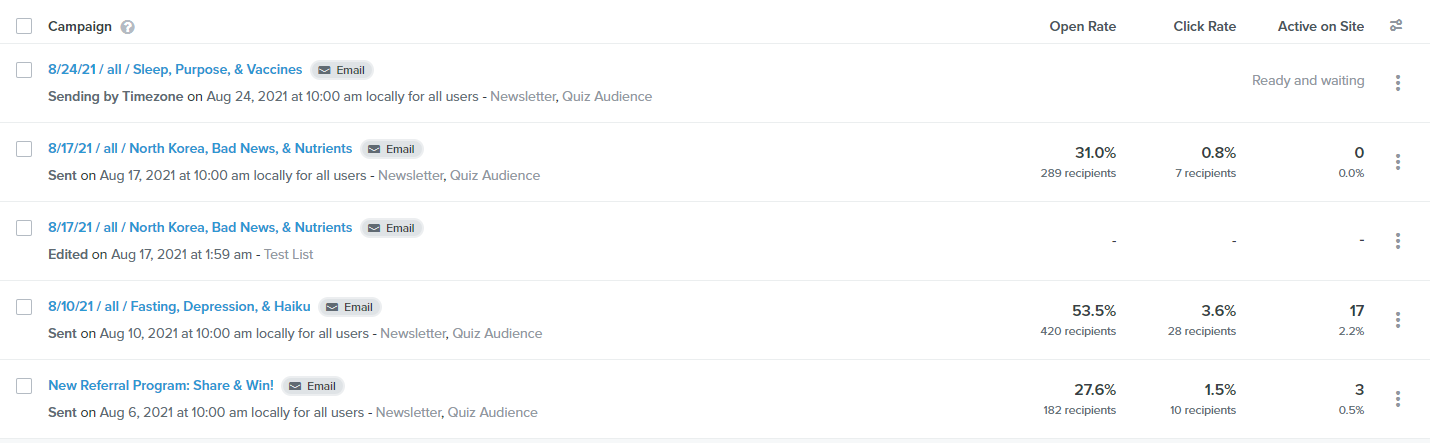Sort by Click Rate column header
This screenshot has height=443, width=1430.
click(x=1204, y=27)
